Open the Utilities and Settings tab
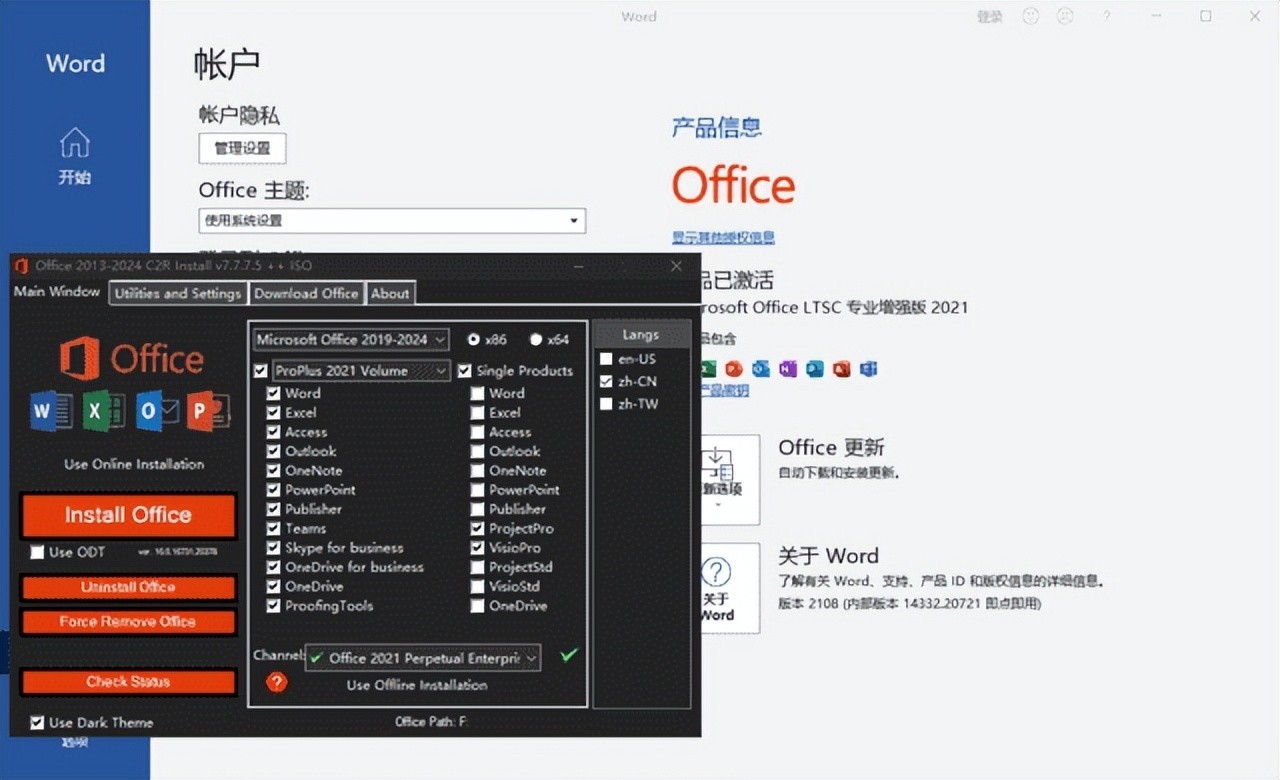 (x=177, y=293)
